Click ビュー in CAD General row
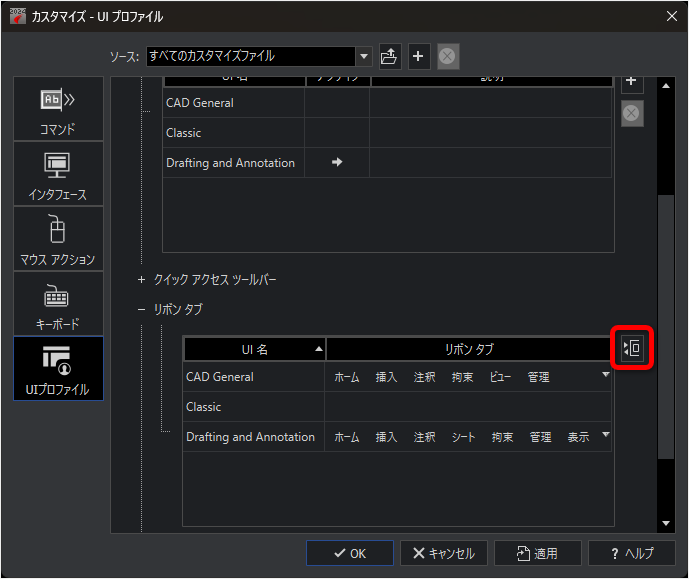 (500, 377)
